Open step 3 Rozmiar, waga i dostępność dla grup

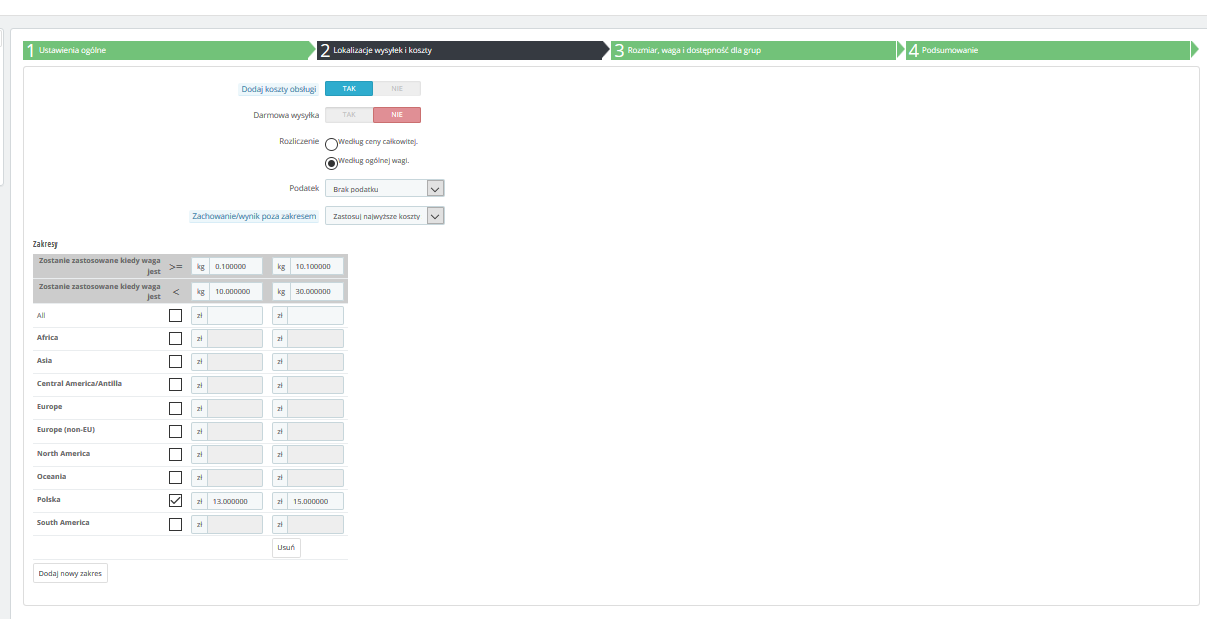click(754, 50)
